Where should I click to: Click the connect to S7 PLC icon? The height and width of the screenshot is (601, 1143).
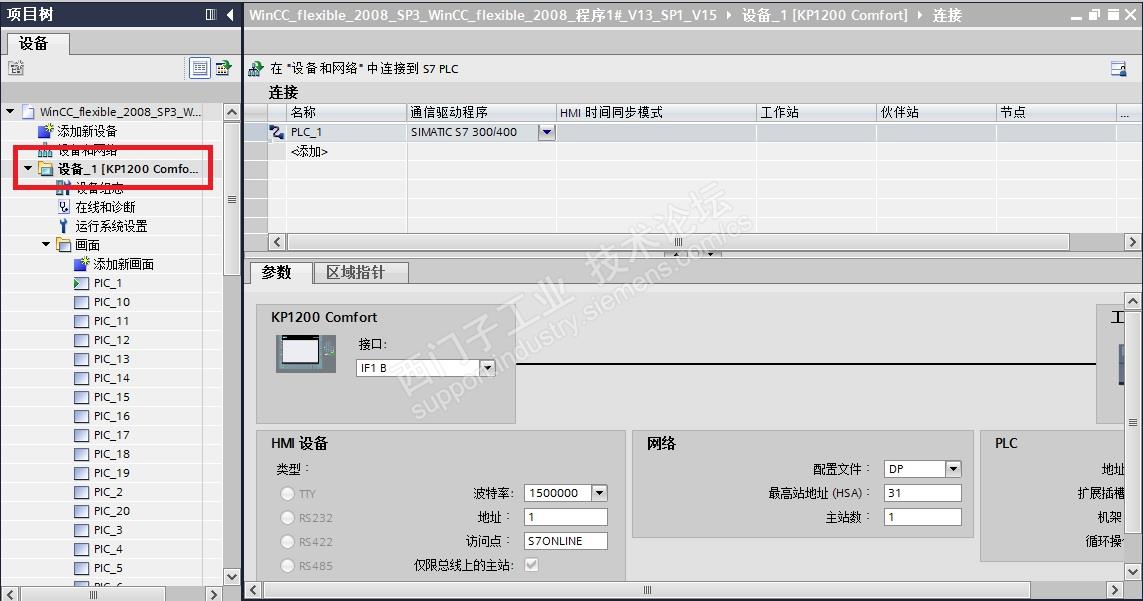point(256,69)
